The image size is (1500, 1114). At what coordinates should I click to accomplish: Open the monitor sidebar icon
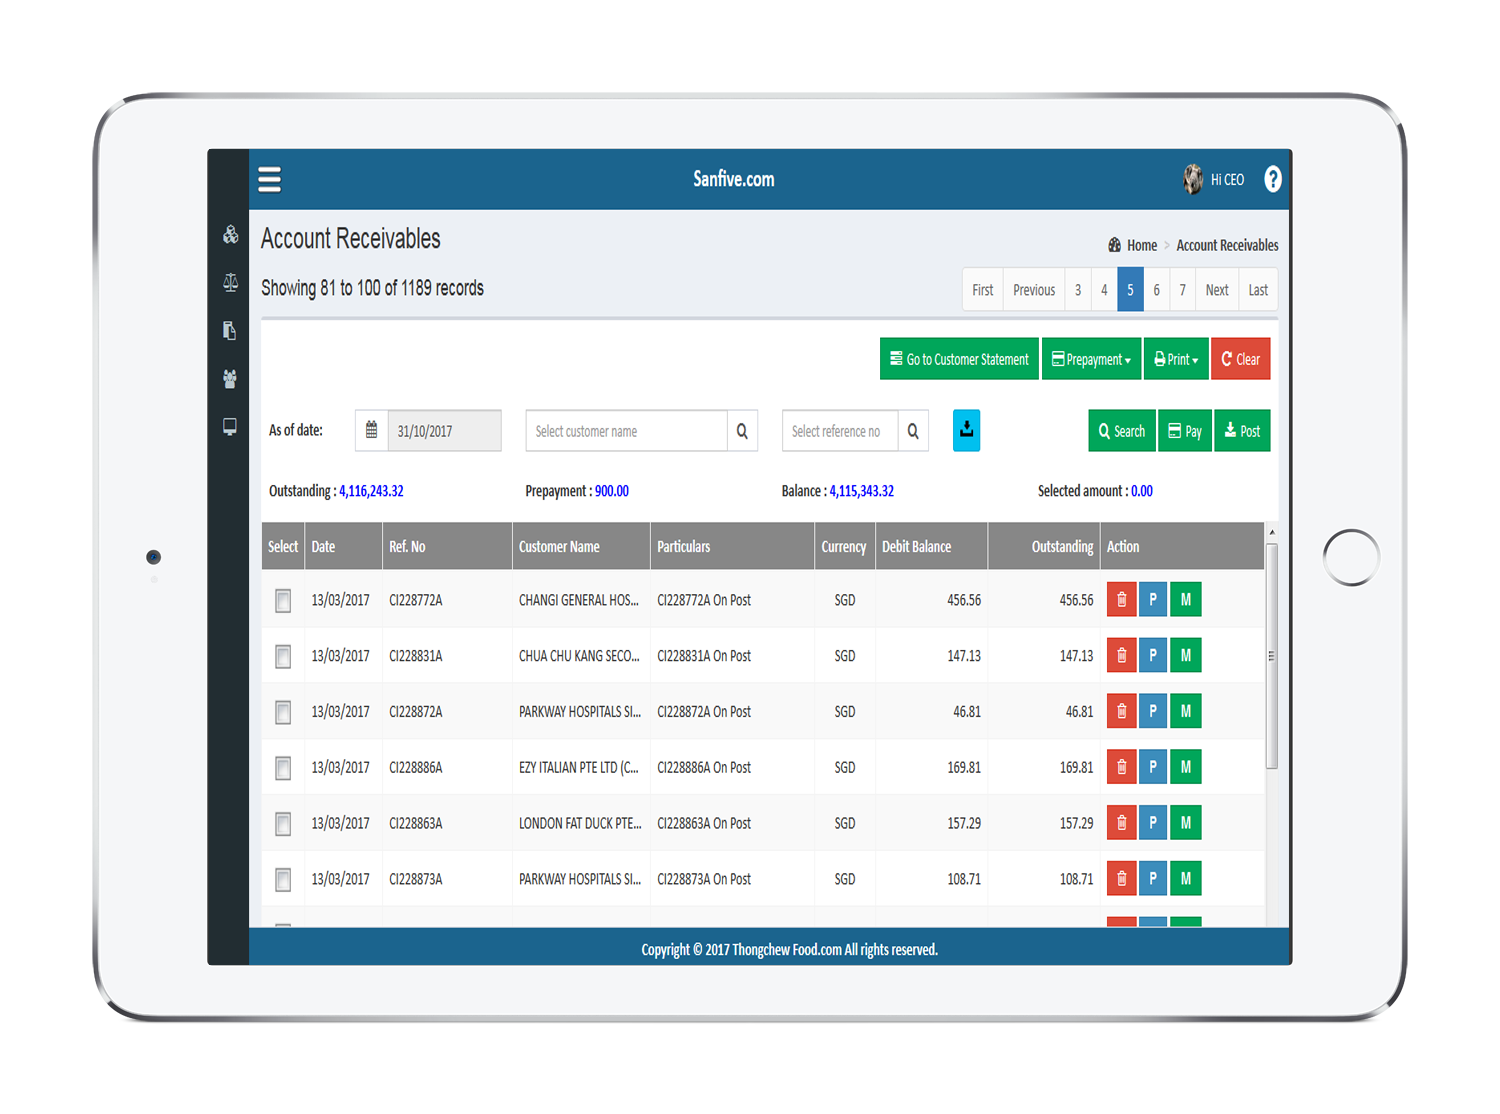(230, 427)
